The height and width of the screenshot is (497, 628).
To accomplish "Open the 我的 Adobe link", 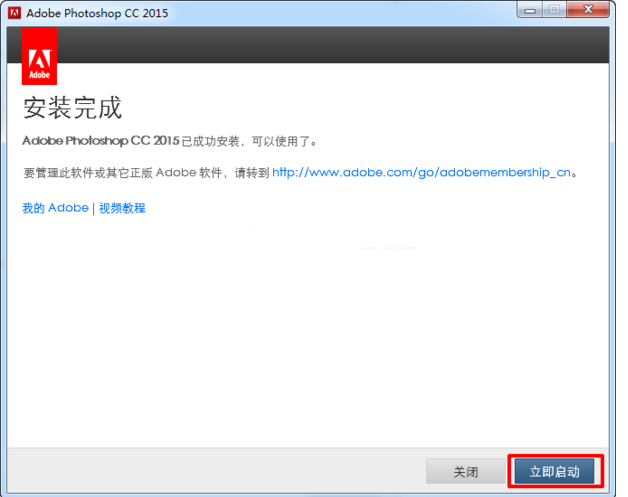I will (55, 208).
